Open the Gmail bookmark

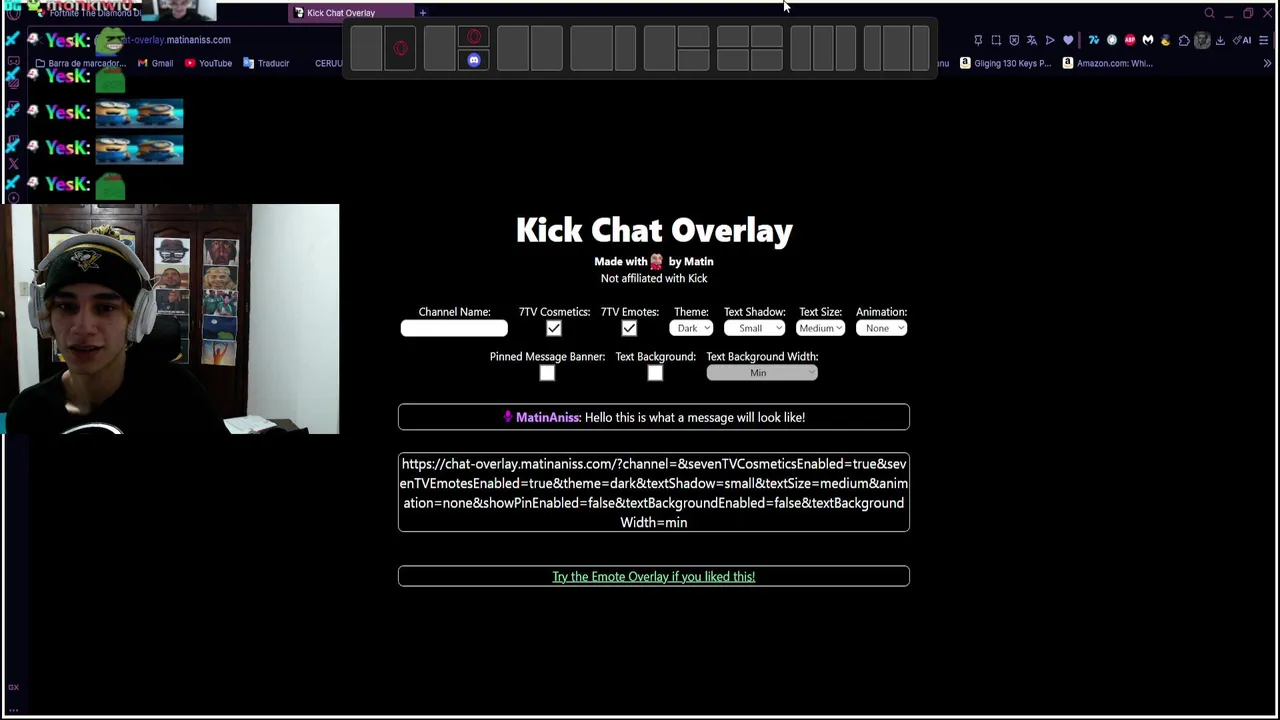point(156,63)
